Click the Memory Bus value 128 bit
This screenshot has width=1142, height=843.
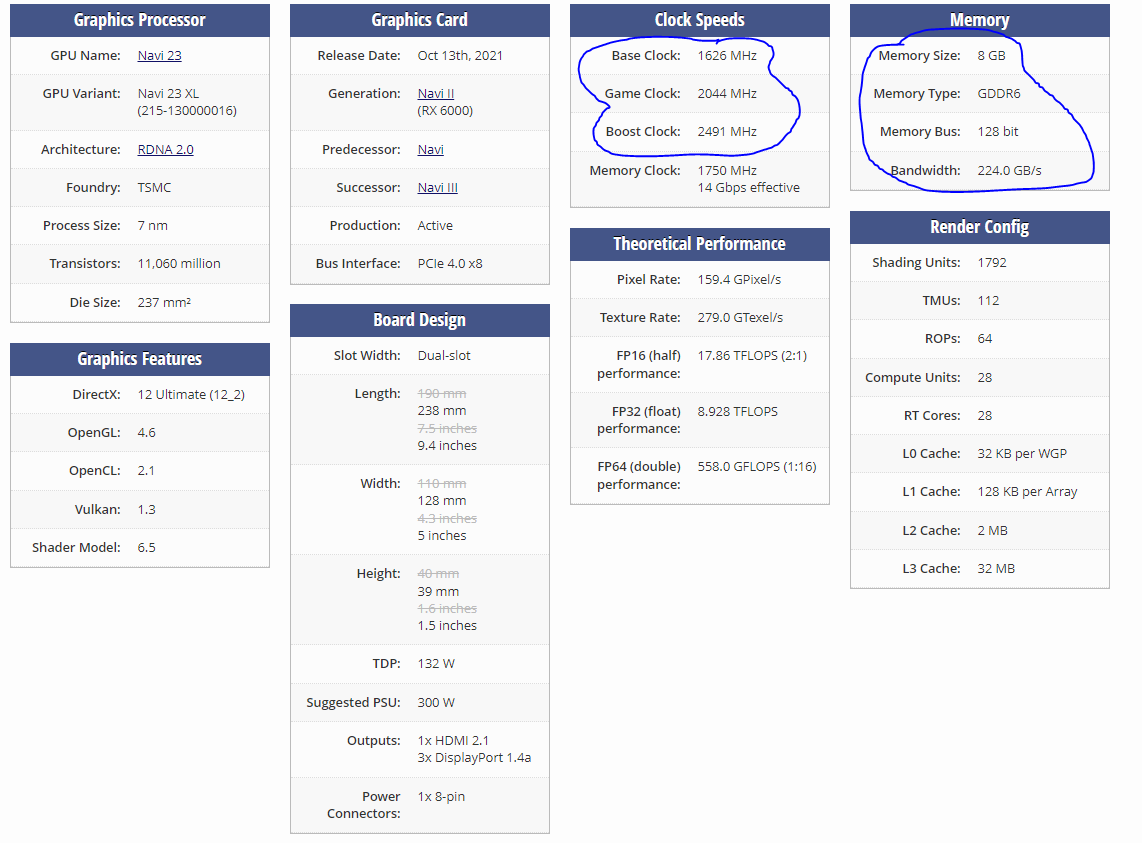coord(998,131)
